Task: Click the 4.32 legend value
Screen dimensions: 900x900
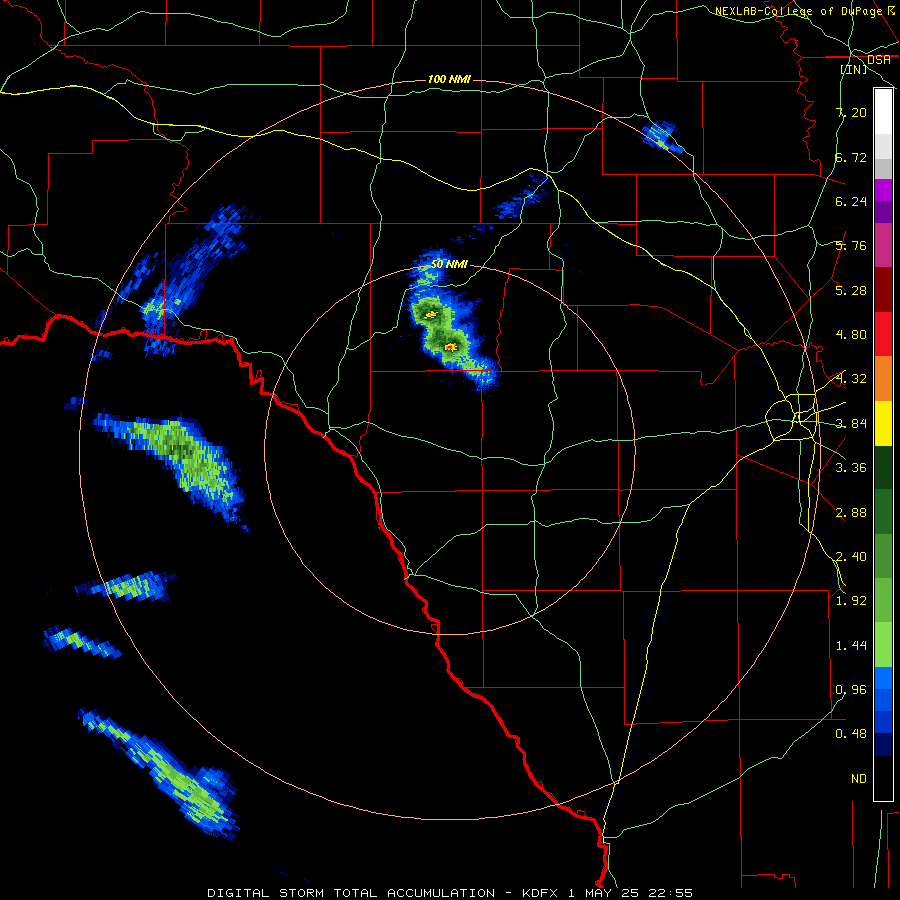Action: coord(851,379)
